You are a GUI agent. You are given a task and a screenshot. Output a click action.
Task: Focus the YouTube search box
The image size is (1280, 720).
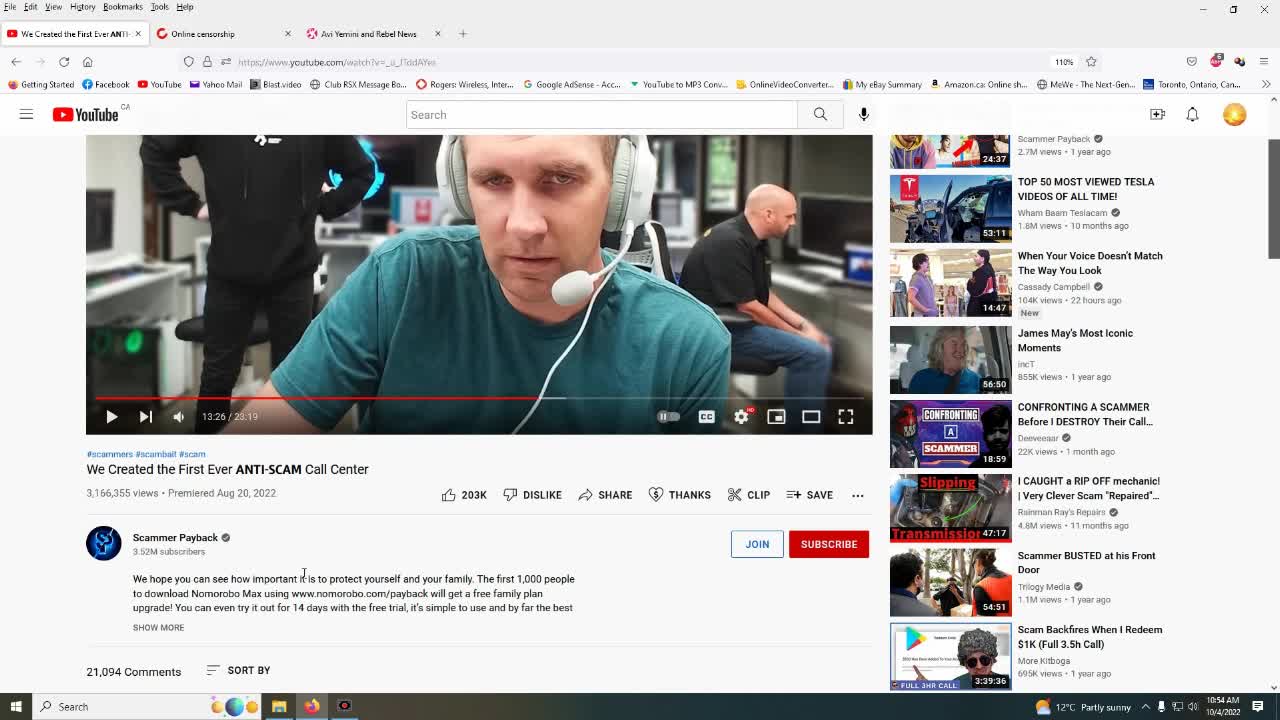[x=602, y=115]
